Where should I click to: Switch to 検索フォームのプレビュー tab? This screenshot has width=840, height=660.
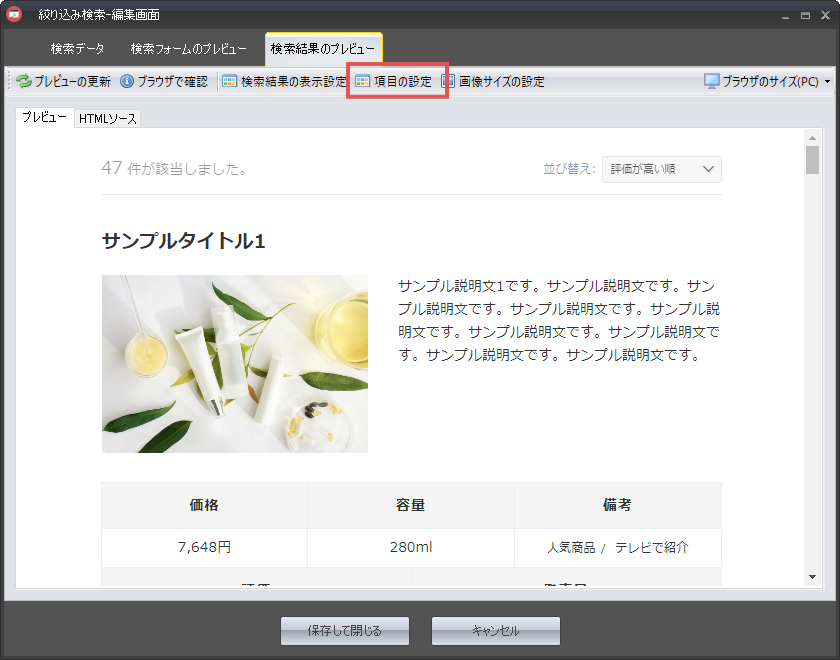pos(188,49)
